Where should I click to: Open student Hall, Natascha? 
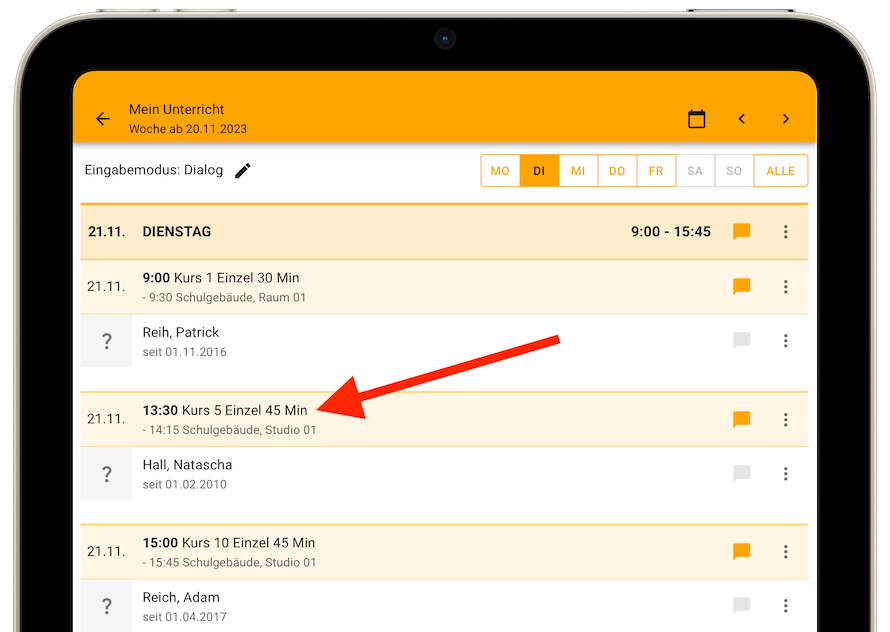click(x=187, y=465)
